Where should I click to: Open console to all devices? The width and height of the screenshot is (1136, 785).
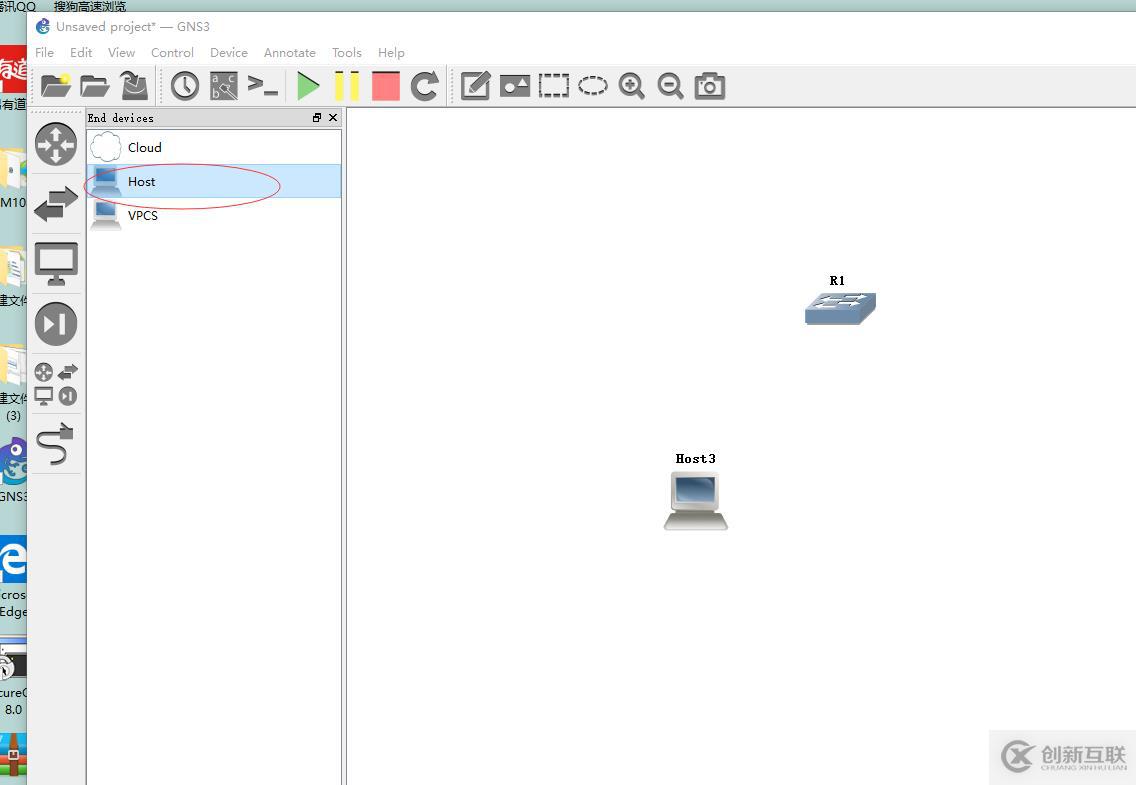pos(262,85)
